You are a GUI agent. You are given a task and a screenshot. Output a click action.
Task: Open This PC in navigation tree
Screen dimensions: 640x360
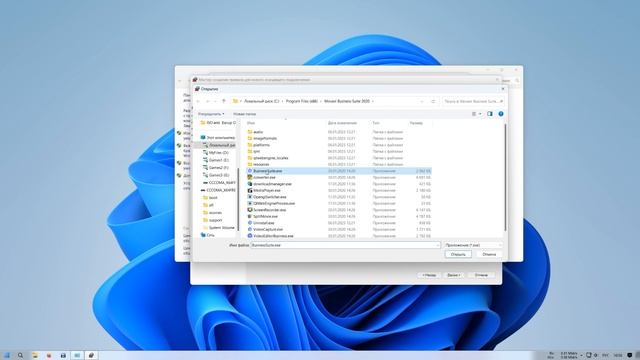(218, 138)
